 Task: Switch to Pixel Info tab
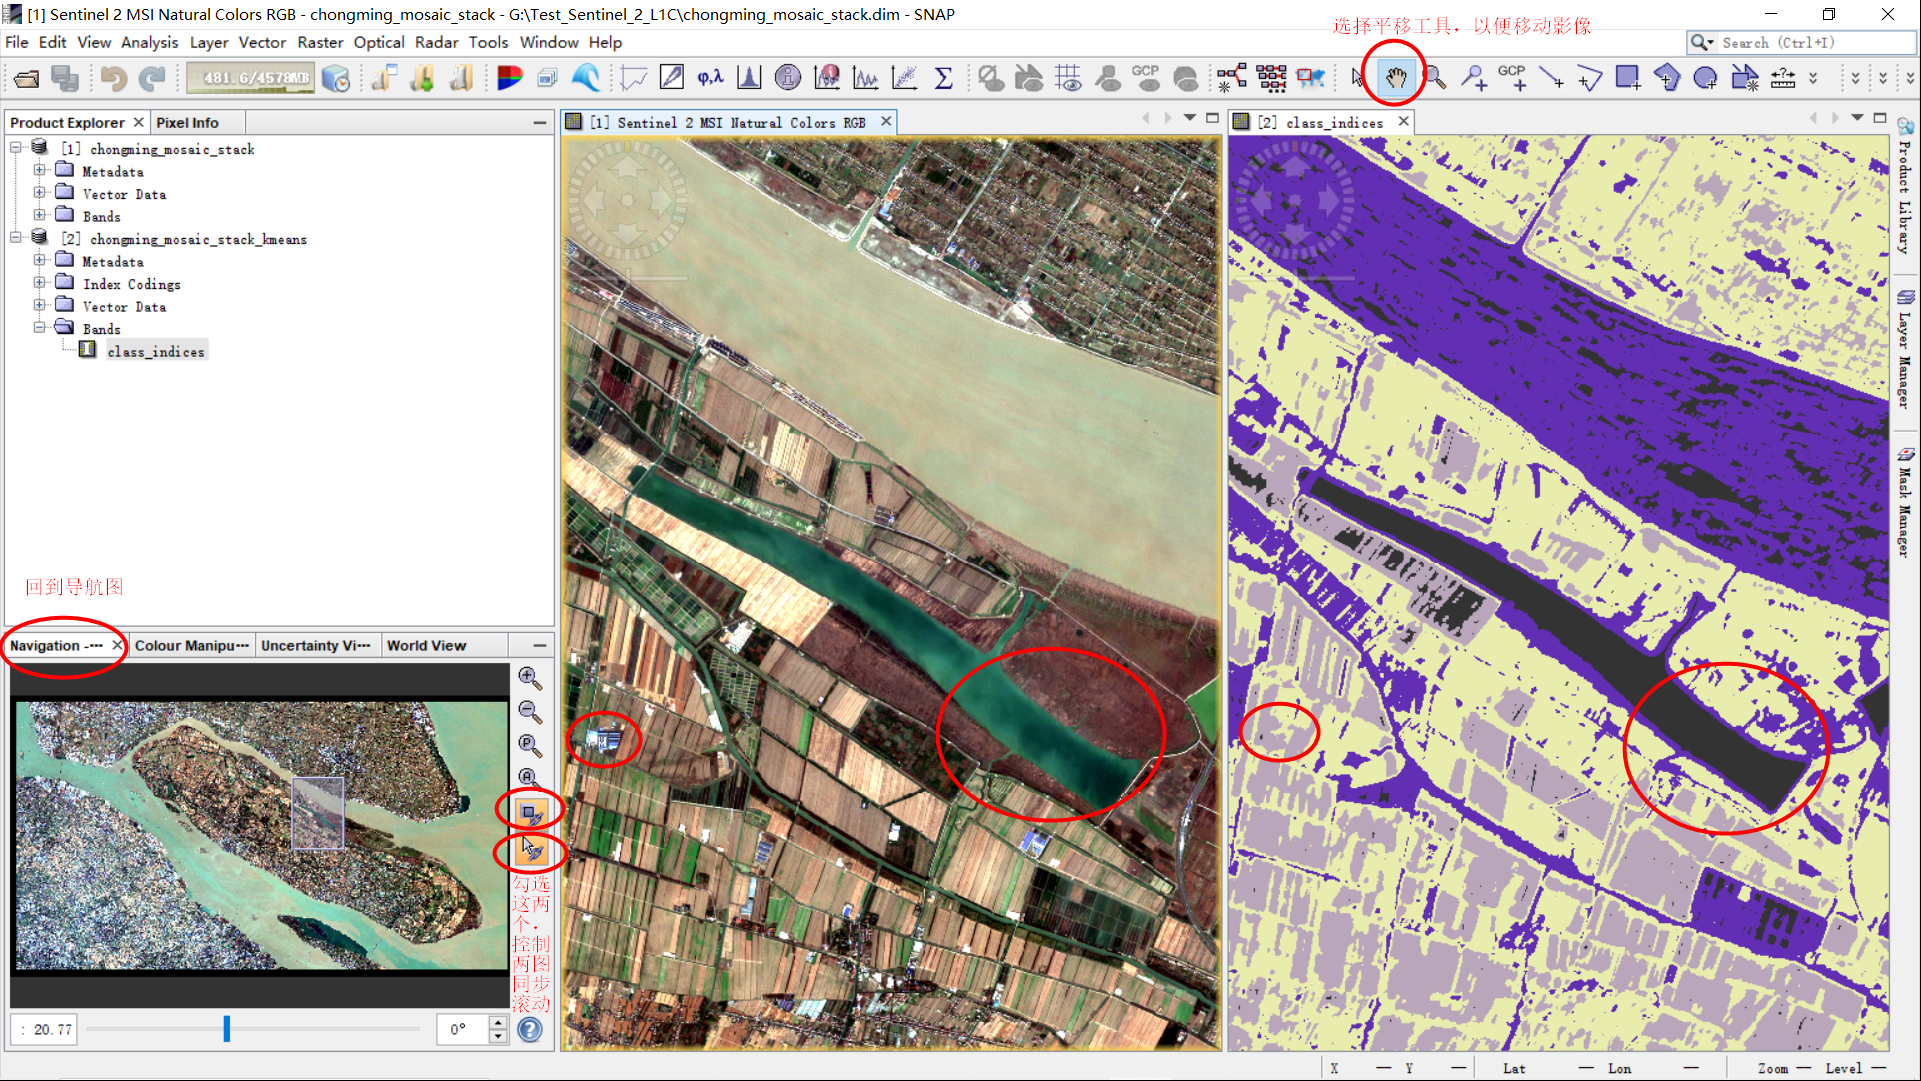[187, 122]
